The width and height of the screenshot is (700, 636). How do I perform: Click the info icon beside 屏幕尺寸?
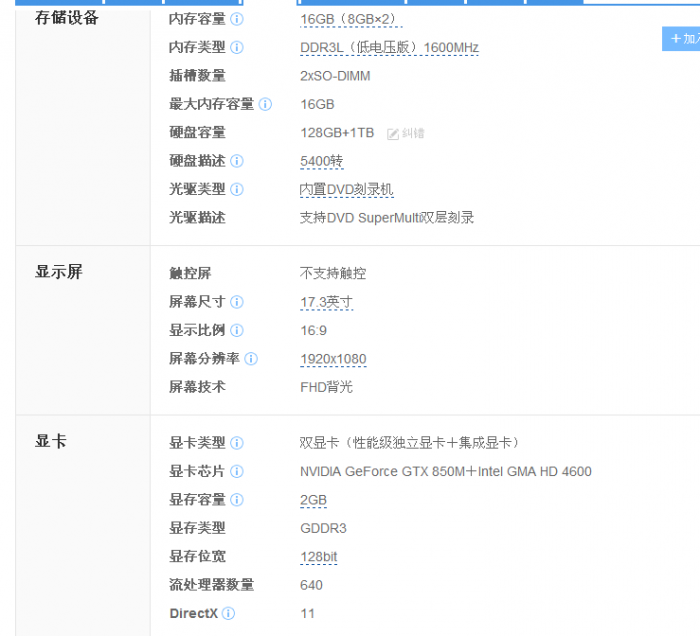(x=237, y=302)
